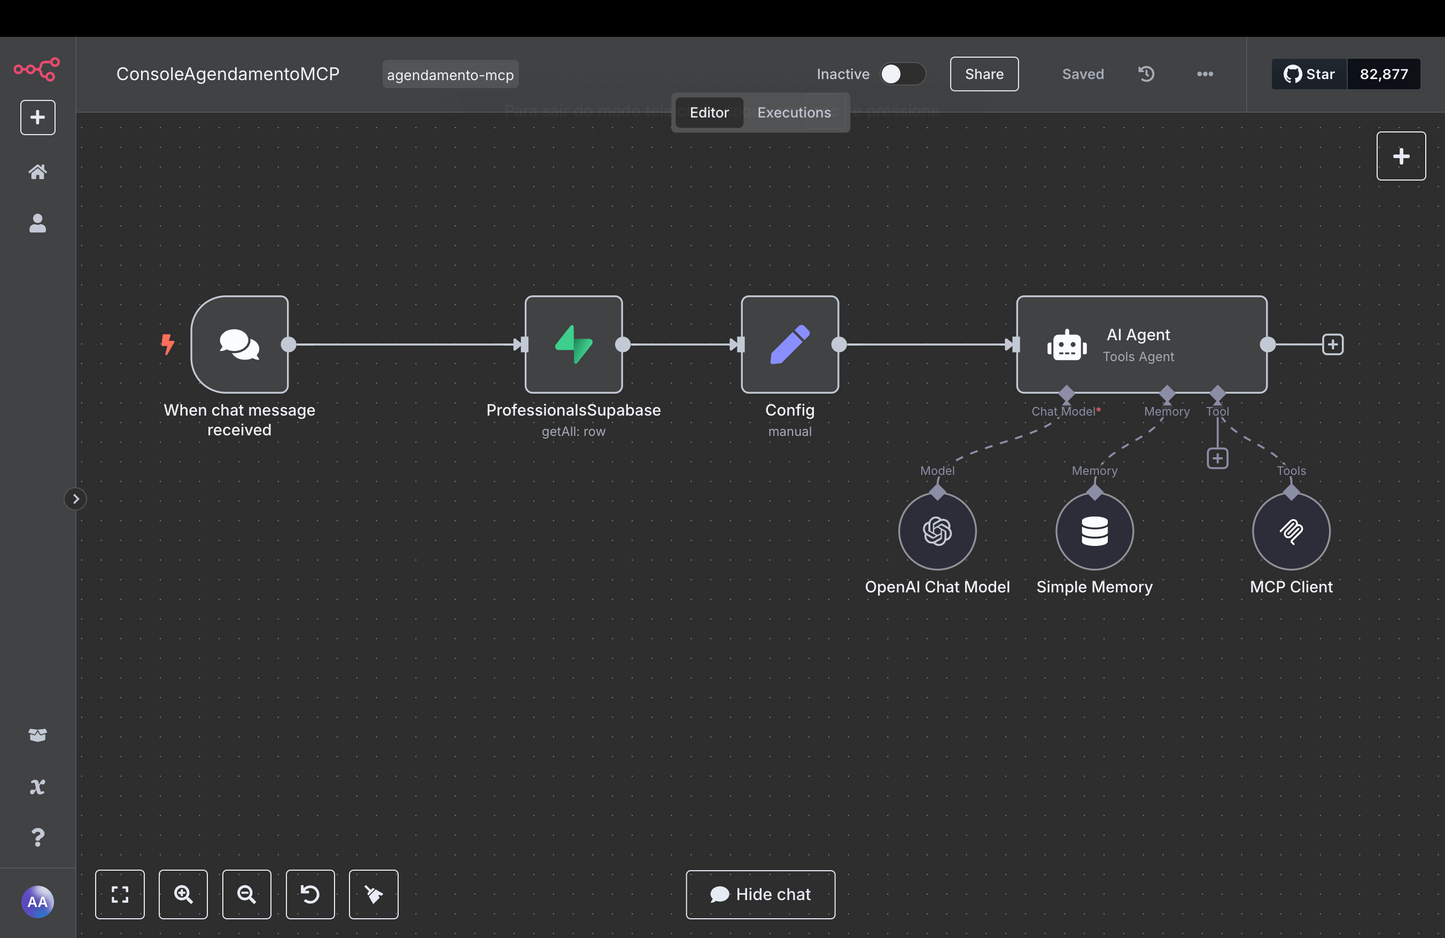
Task: Open user management in the sidebar
Action: (x=37, y=223)
